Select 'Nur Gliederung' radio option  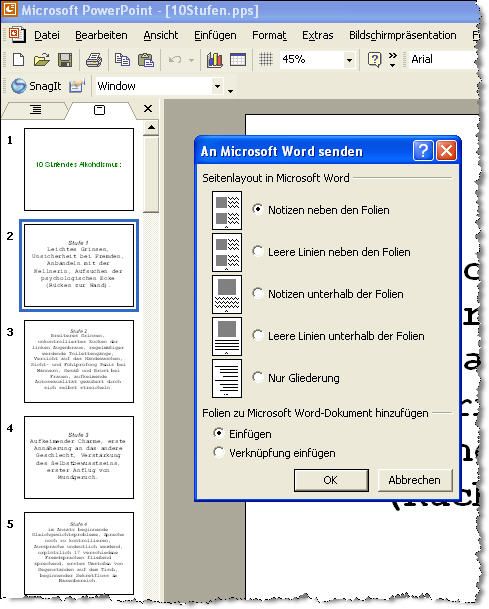point(258,377)
